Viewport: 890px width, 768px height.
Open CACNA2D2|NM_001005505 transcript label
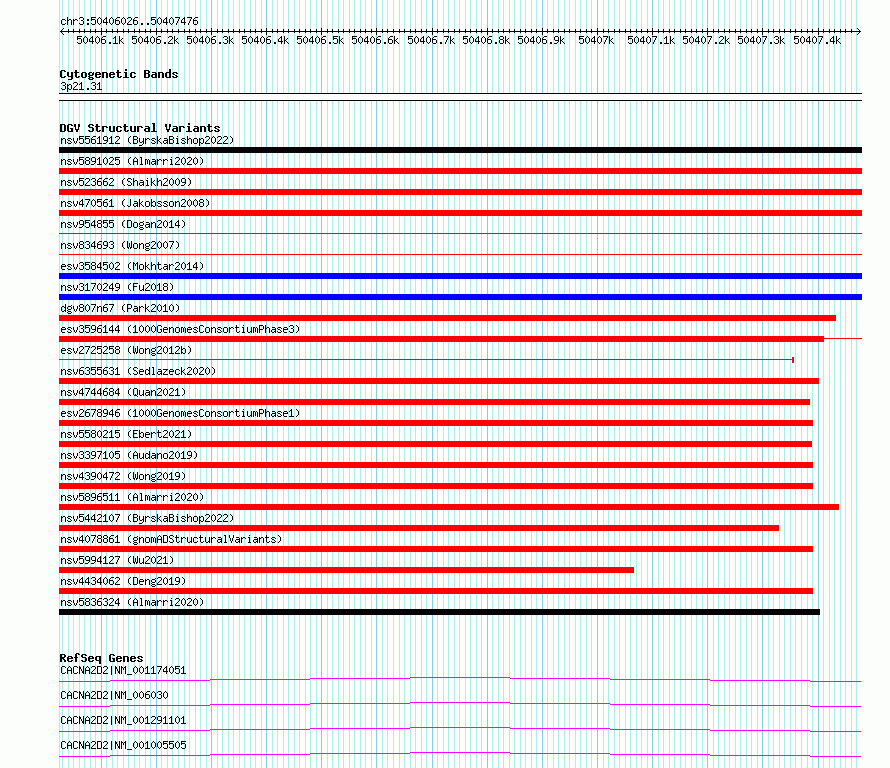click(123, 745)
